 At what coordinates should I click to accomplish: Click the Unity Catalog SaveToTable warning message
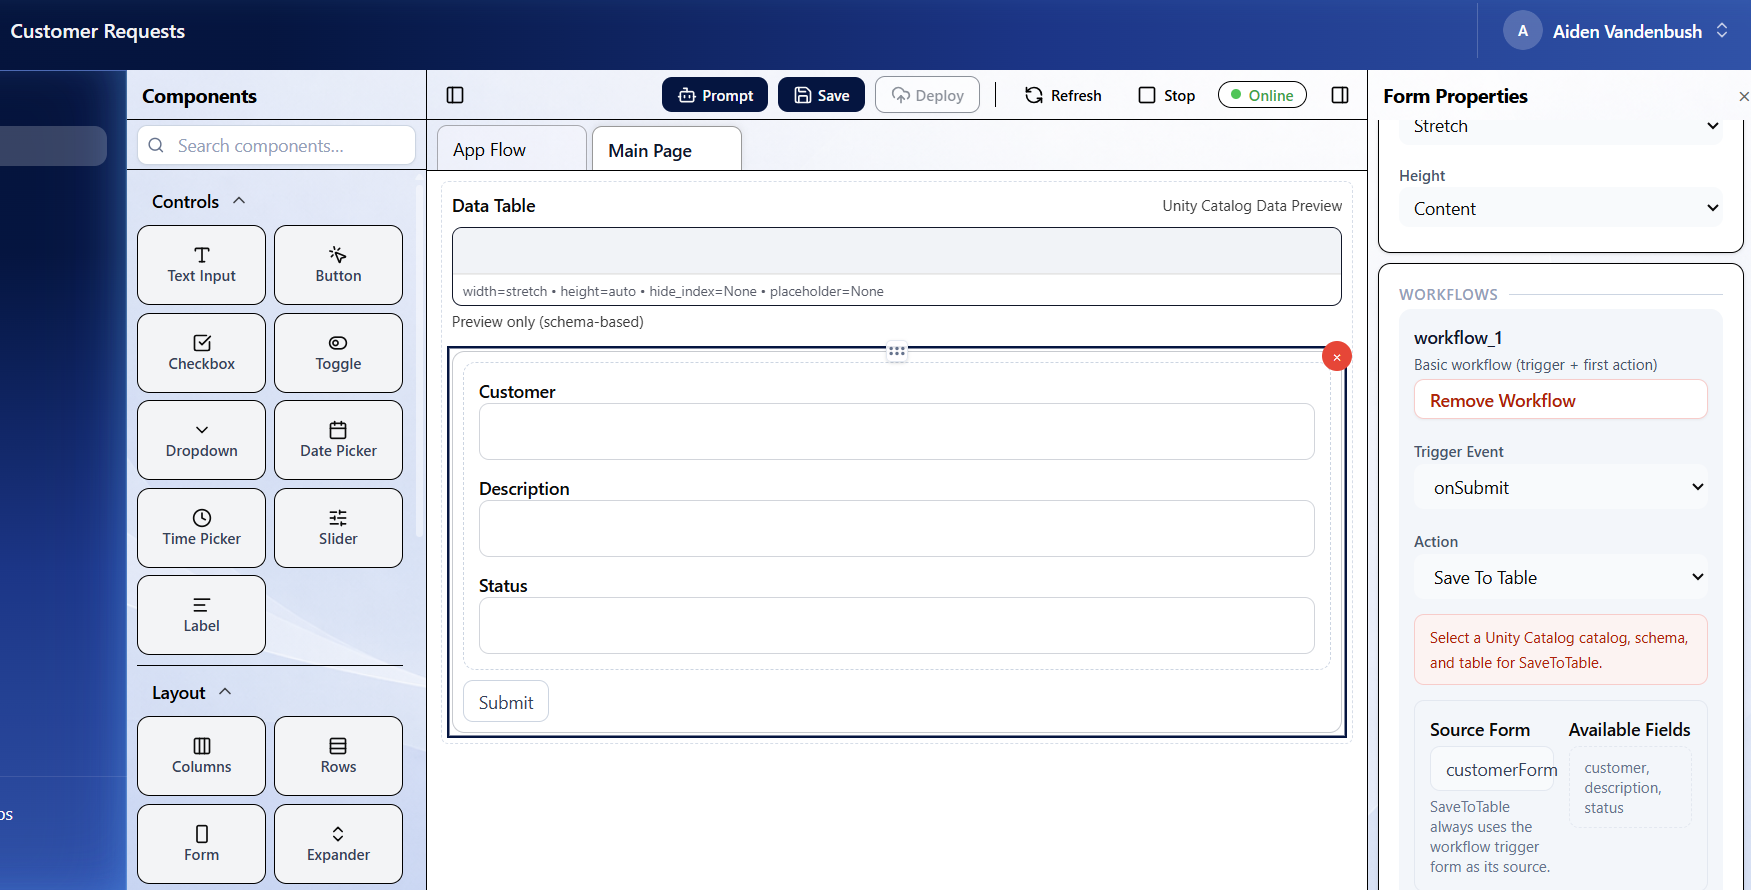point(1560,650)
